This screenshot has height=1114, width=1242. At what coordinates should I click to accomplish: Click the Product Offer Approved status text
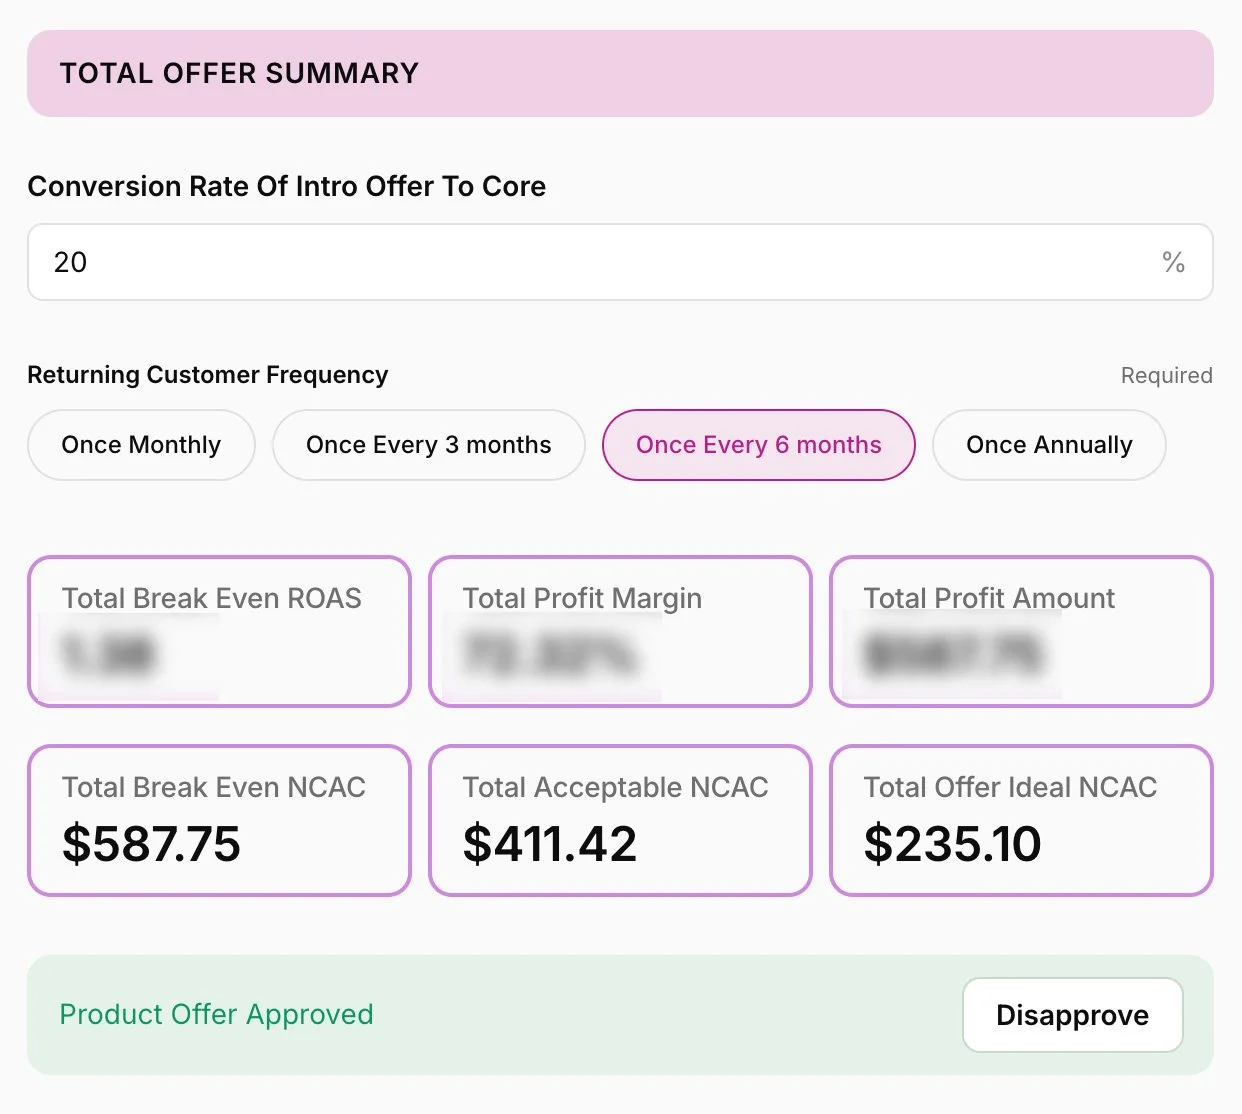216,1014
